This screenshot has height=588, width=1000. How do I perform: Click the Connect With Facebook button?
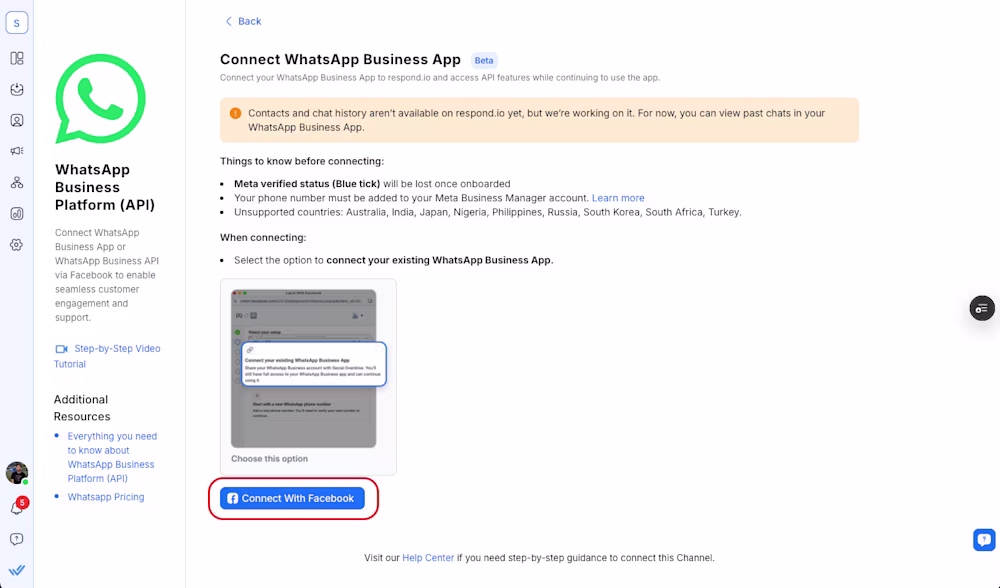pyautogui.click(x=292, y=498)
